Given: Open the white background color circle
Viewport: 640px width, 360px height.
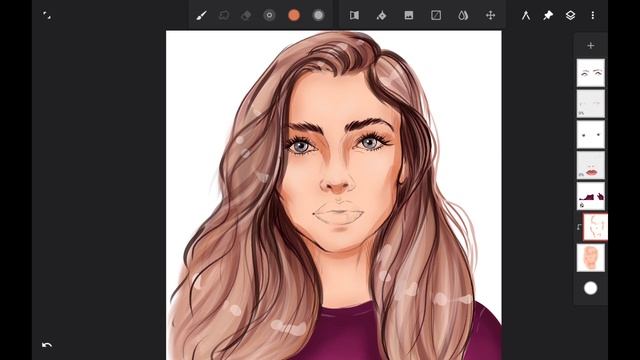Looking at the screenshot, I should click(591, 288).
